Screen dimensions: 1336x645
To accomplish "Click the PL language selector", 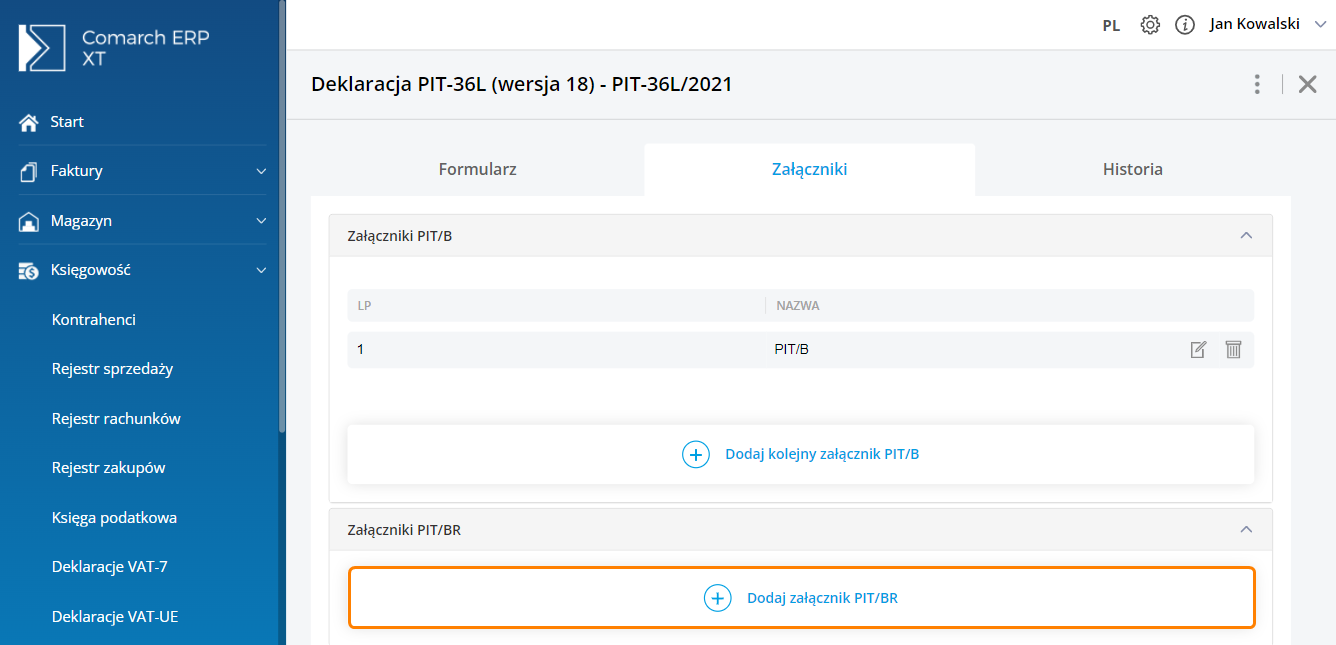I will click(x=1111, y=26).
